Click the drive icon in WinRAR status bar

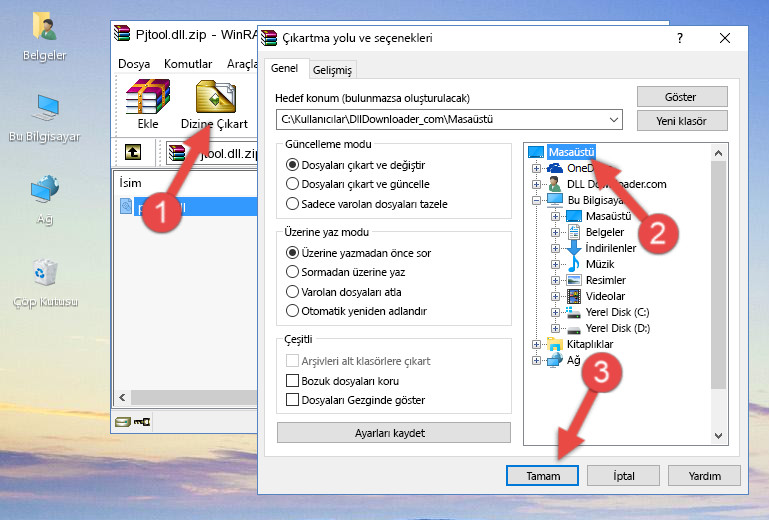click(x=123, y=421)
